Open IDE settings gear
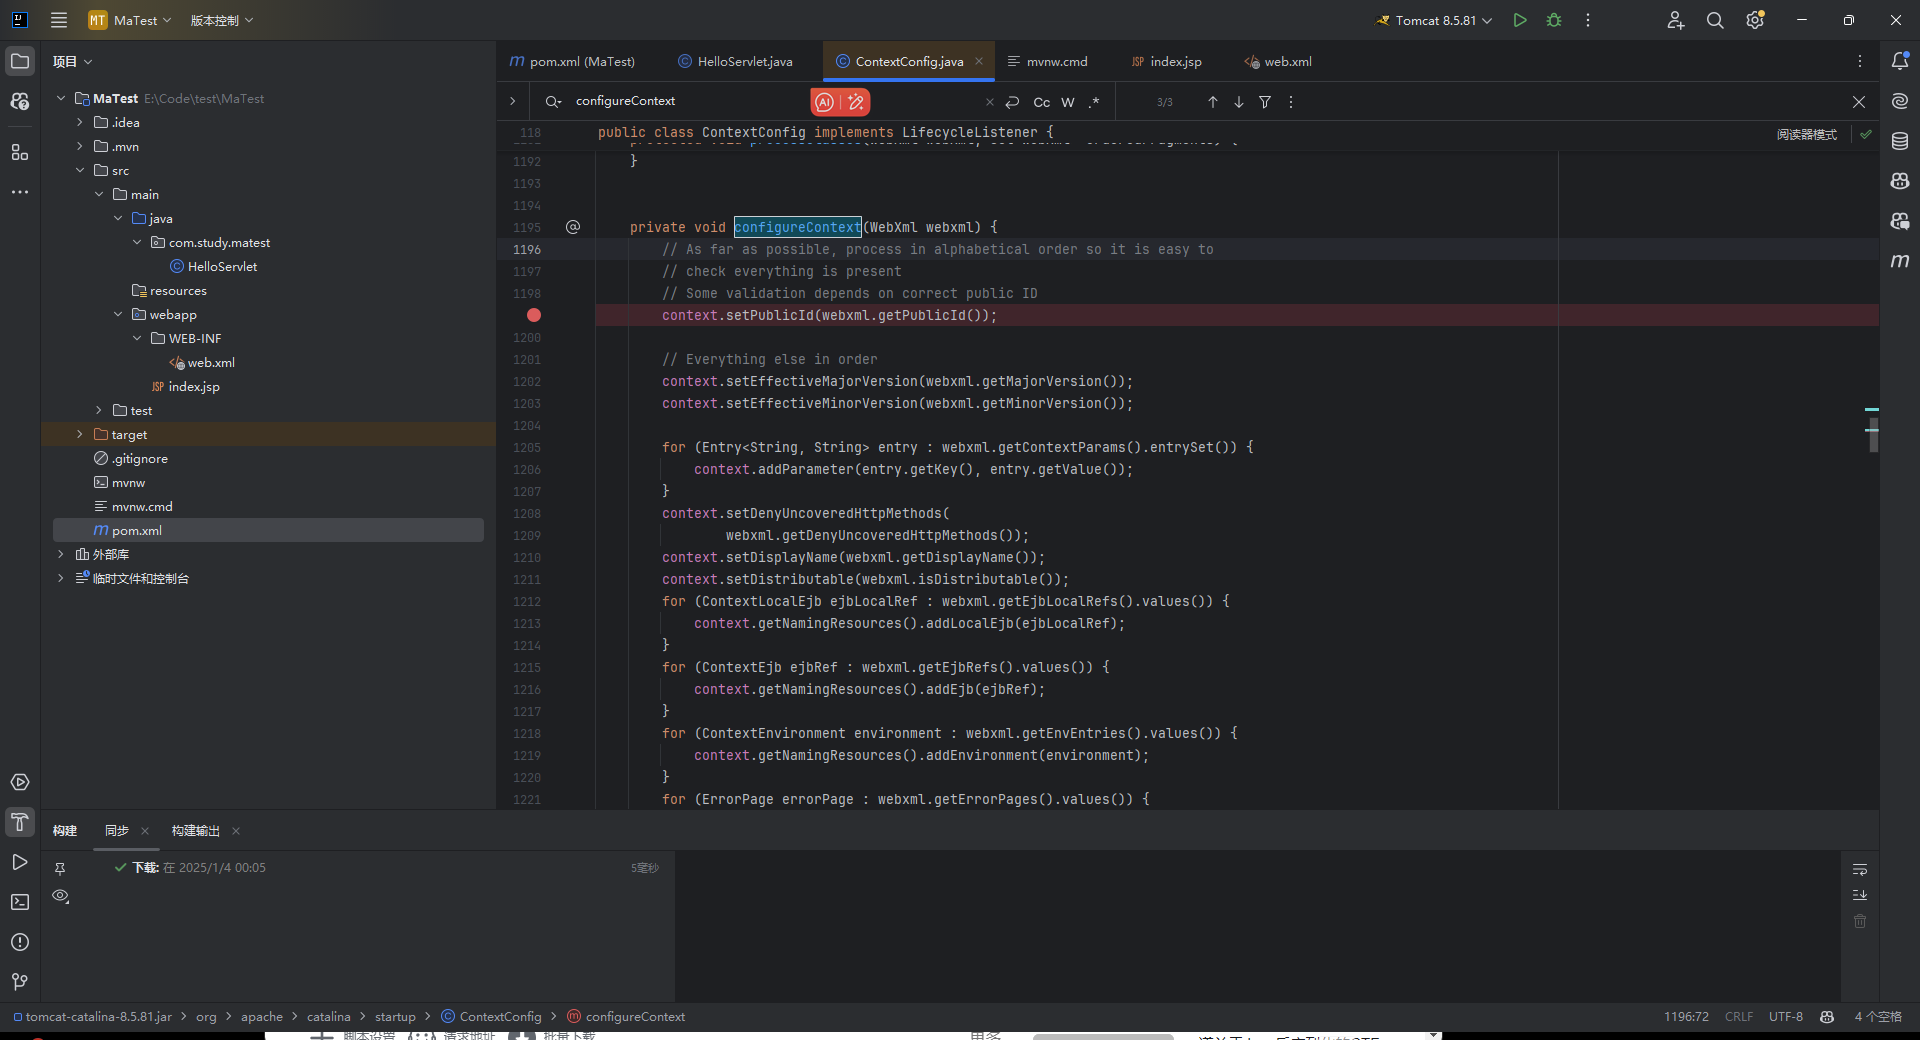The width and height of the screenshot is (1920, 1040). (x=1755, y=20)
